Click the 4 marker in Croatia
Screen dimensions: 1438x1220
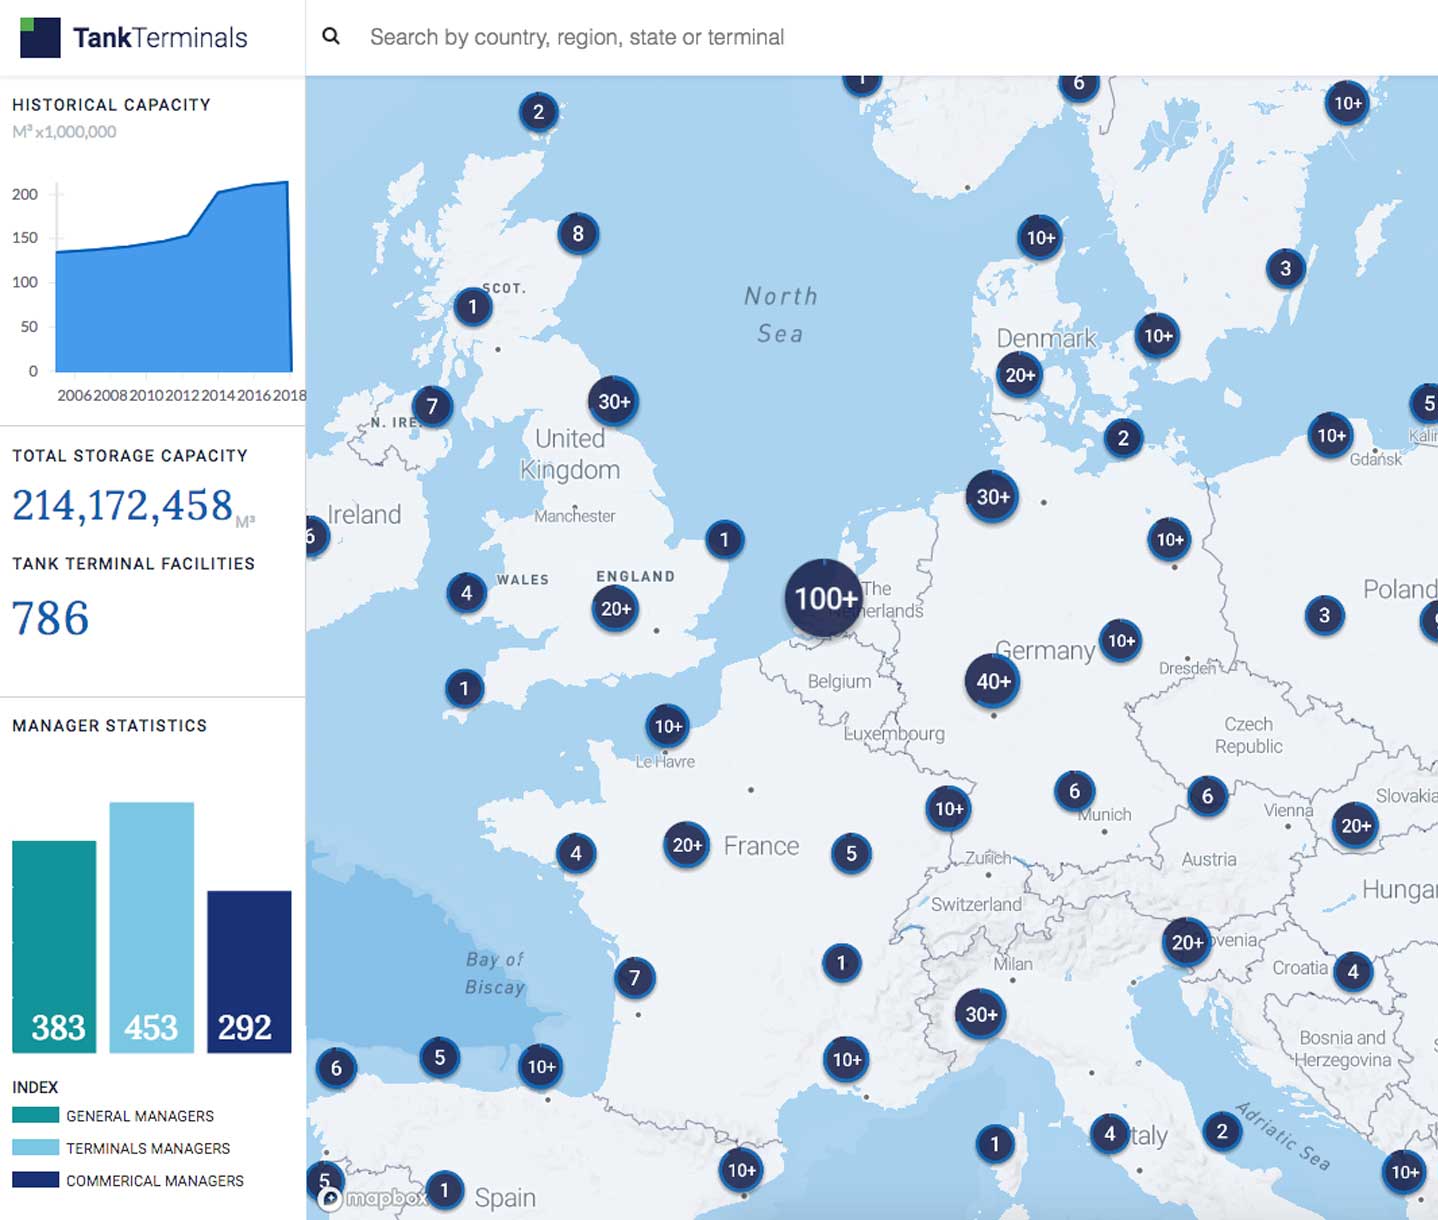(x=1353, y=971)
